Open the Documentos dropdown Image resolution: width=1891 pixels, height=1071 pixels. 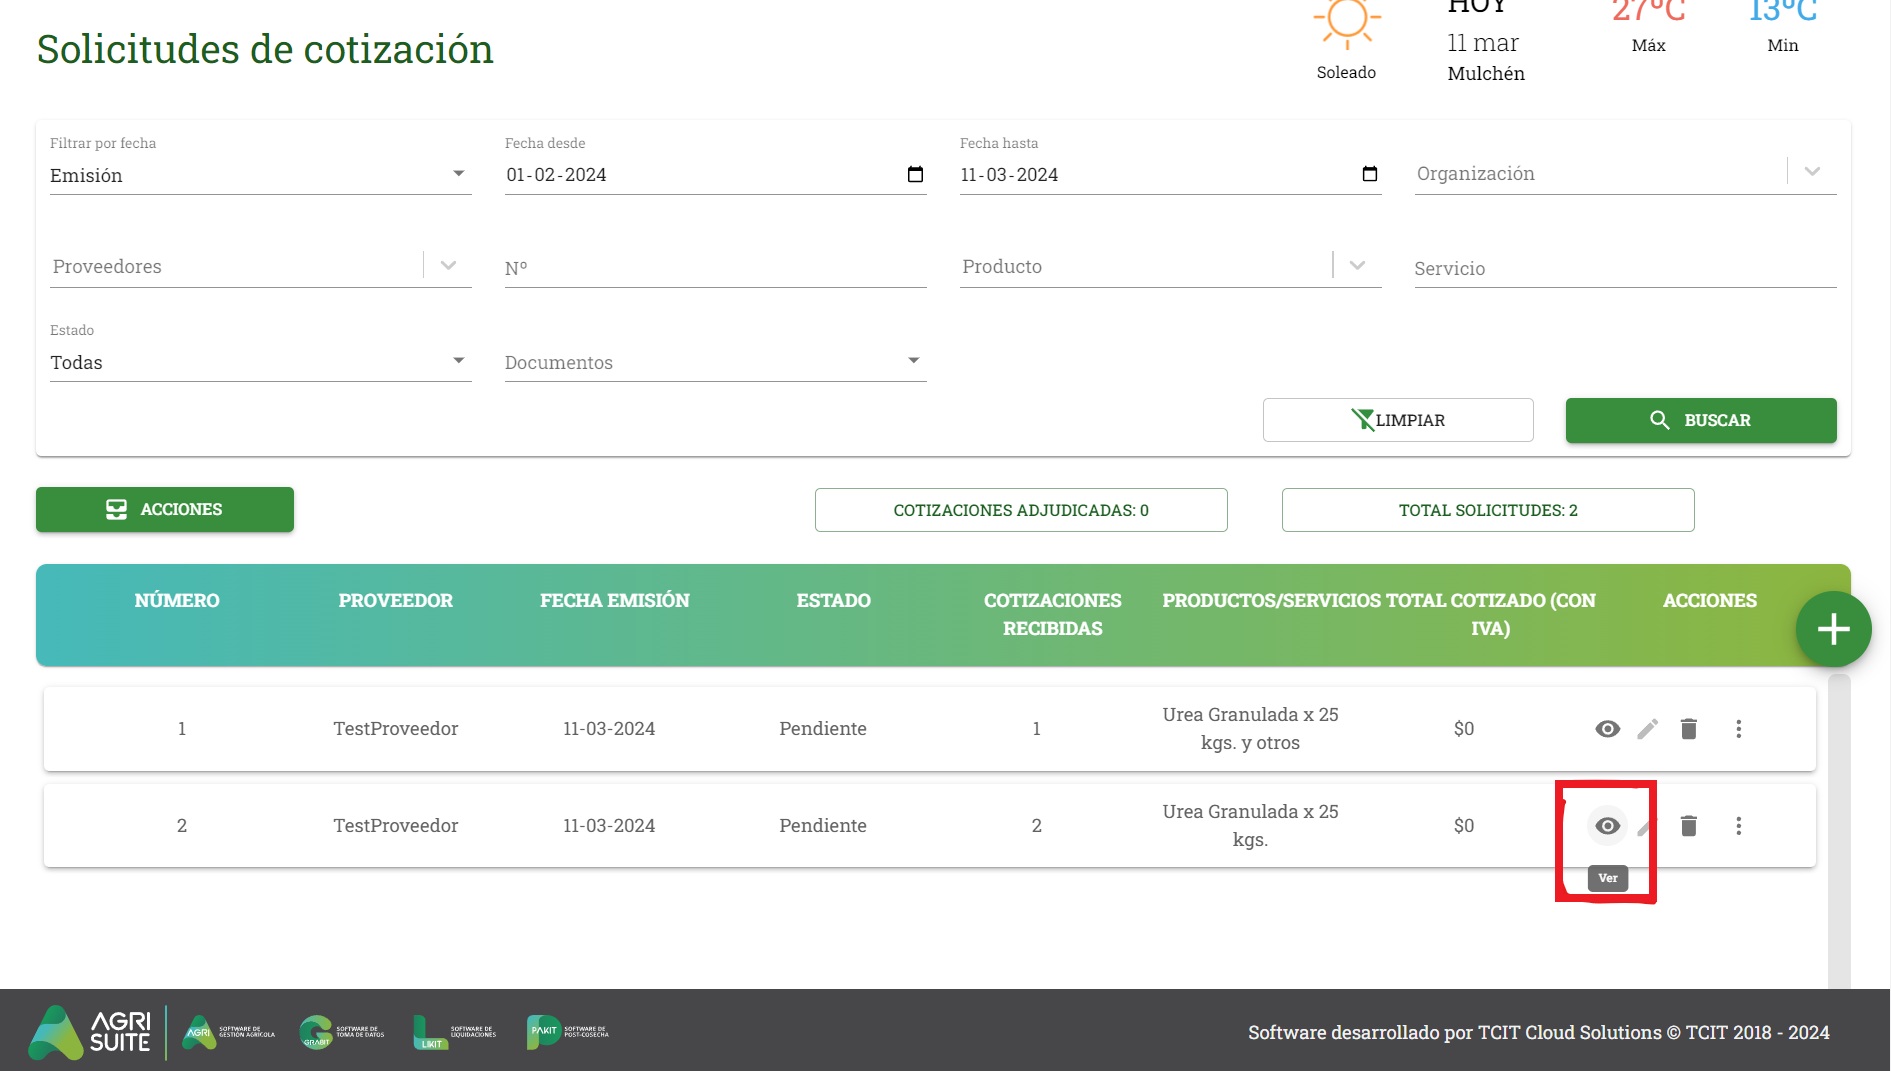[x=715, y=362]
